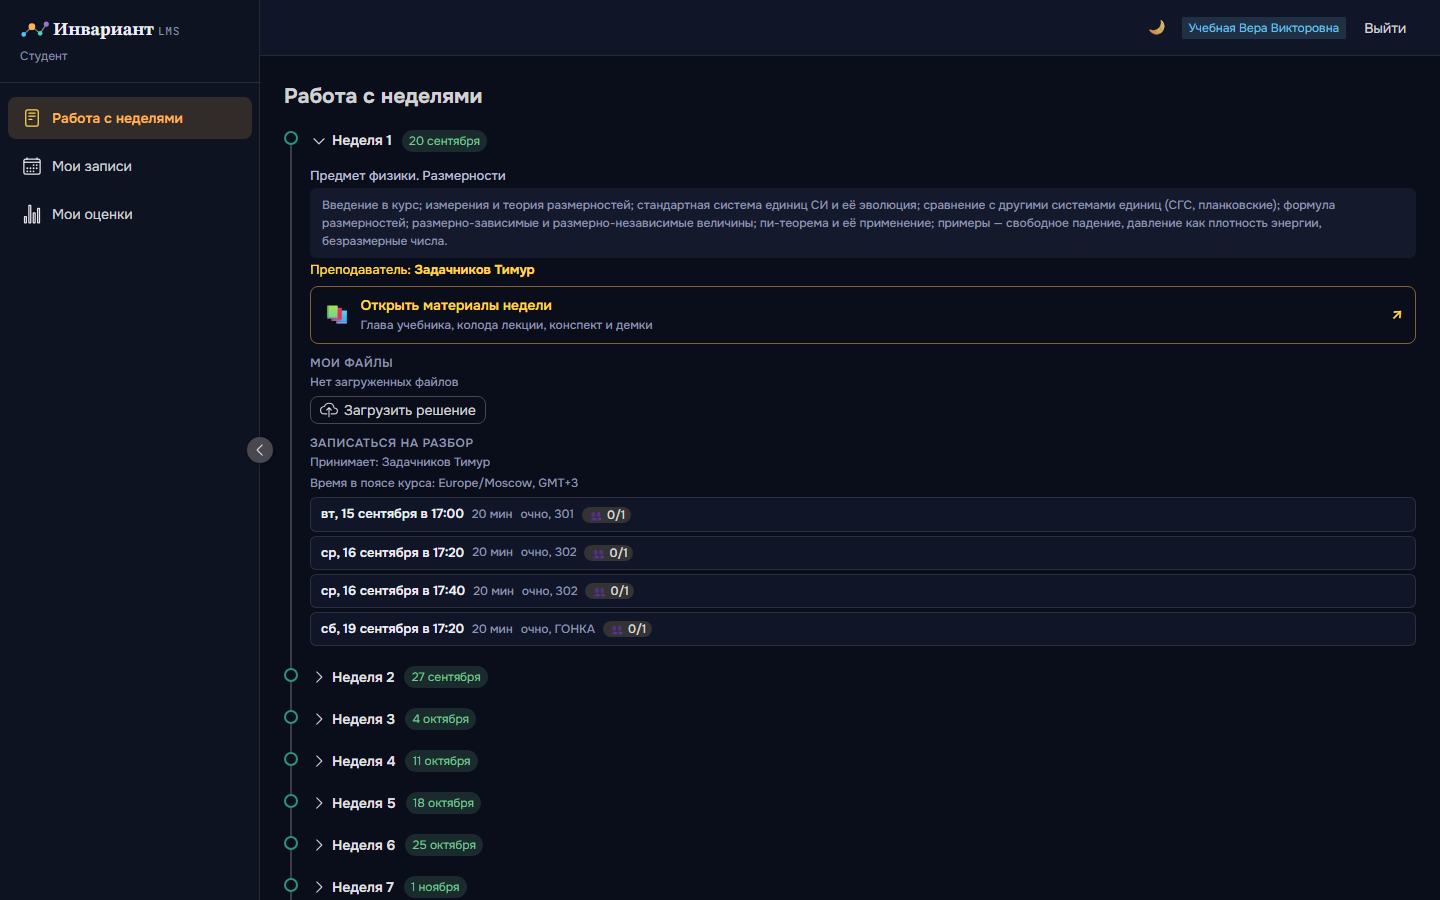Click the Мои оценки bar chart icon

(32, 214)
